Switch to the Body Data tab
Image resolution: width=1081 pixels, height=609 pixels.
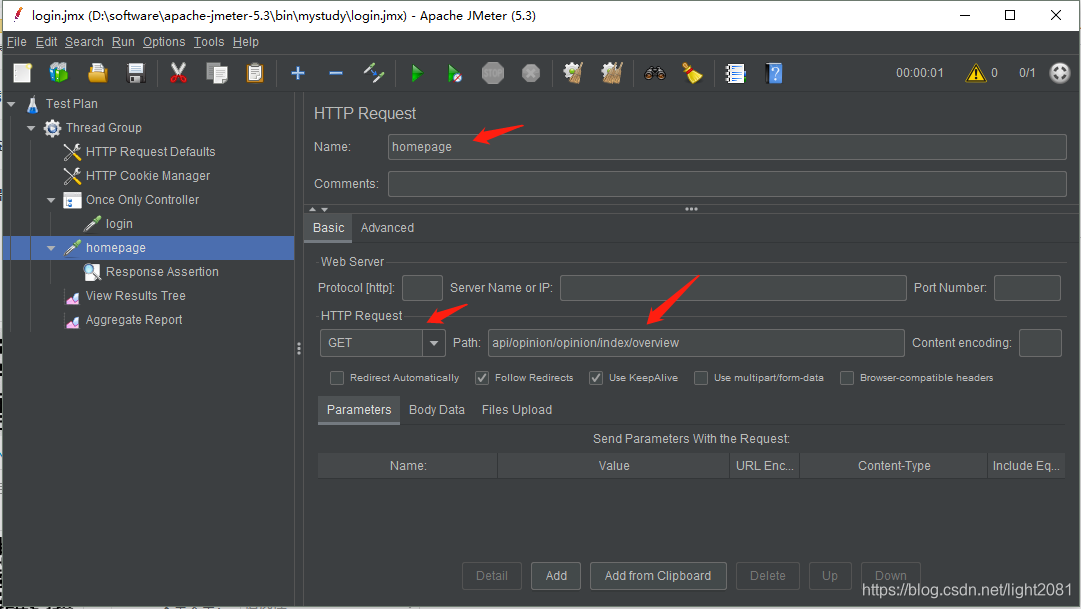(436, 410)
